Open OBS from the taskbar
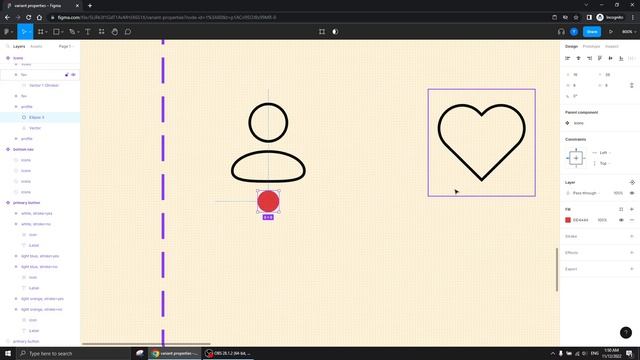The image size is (640, 360). [x=228, y=353]
